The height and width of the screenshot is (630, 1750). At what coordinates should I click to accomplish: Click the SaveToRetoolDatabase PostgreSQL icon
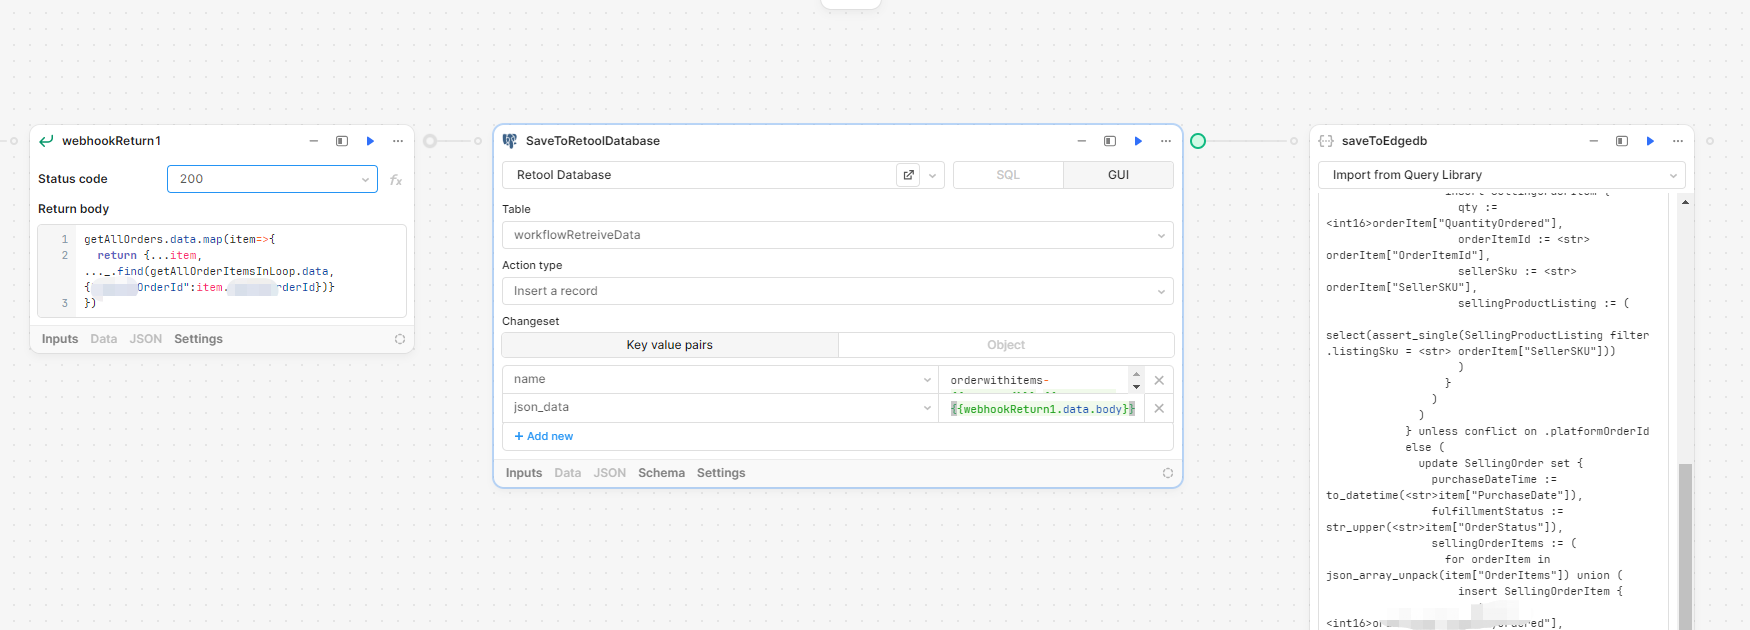coord(510,141)
